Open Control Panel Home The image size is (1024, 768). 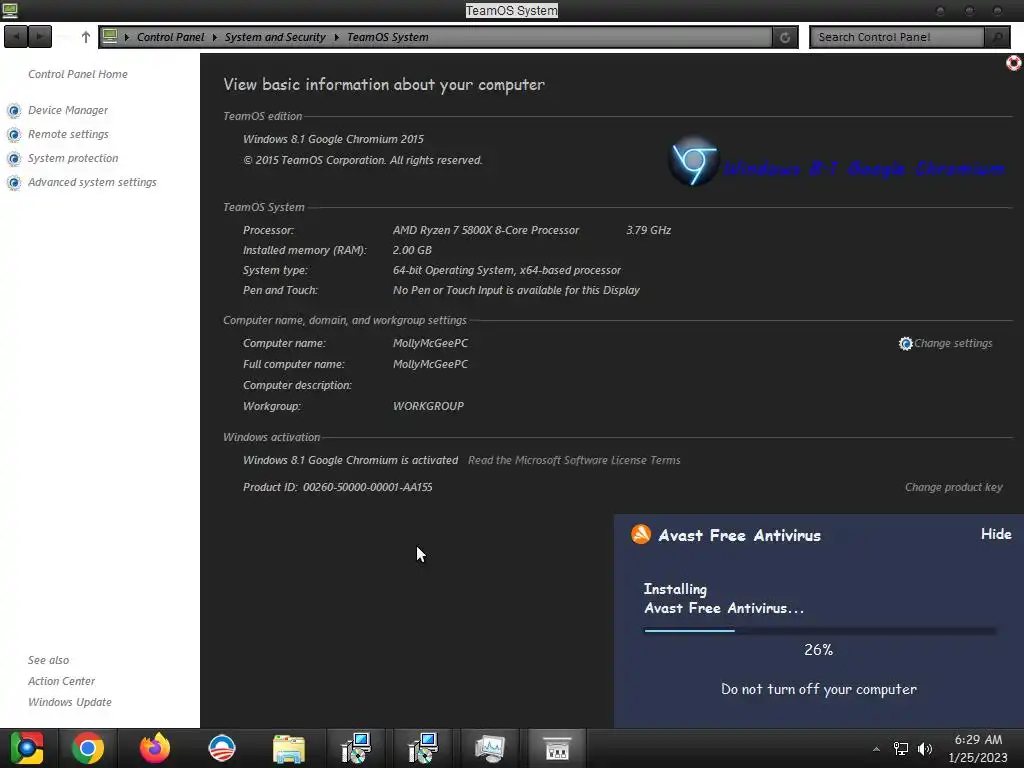[78, 74]
